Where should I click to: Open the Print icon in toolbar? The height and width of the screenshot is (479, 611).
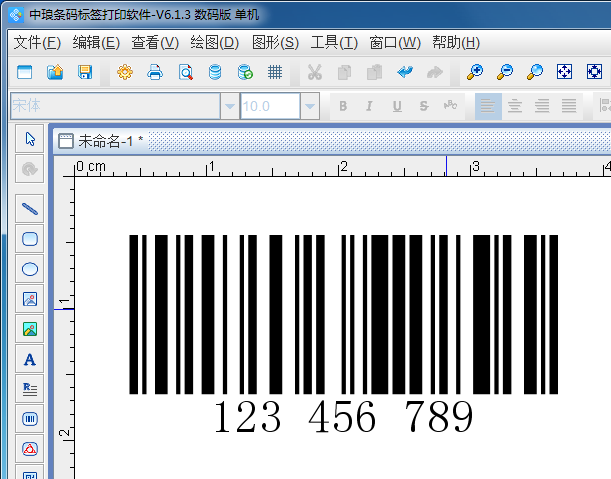point(155,72)
